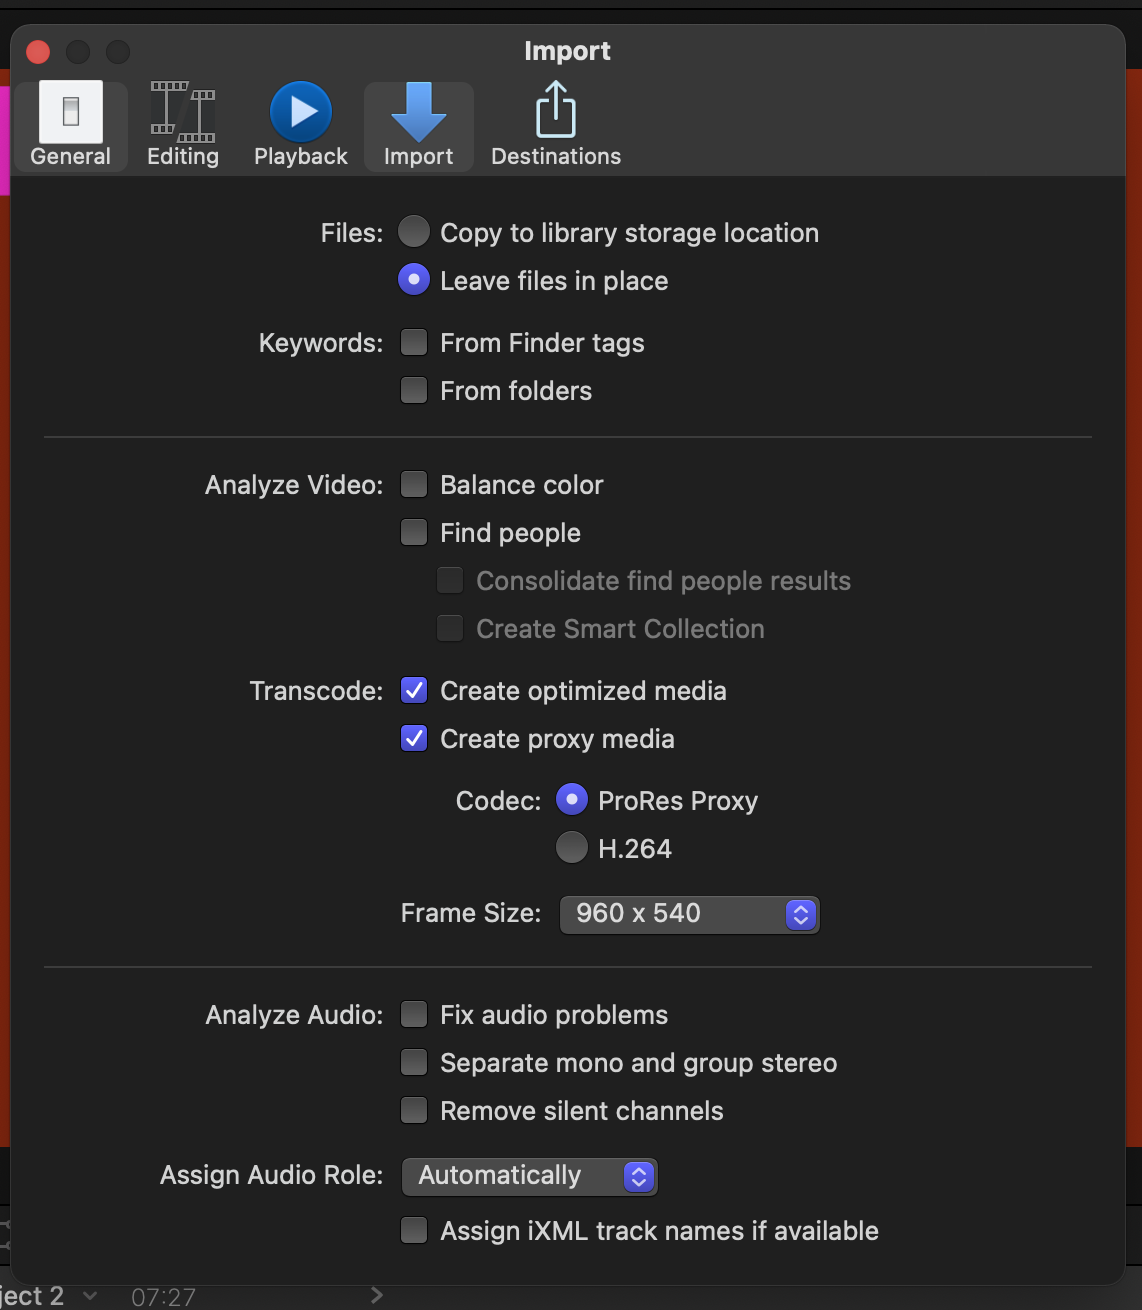Select H.264 as proxy codec
This screenshot has width=1142, height=1310.
[572, 848]
